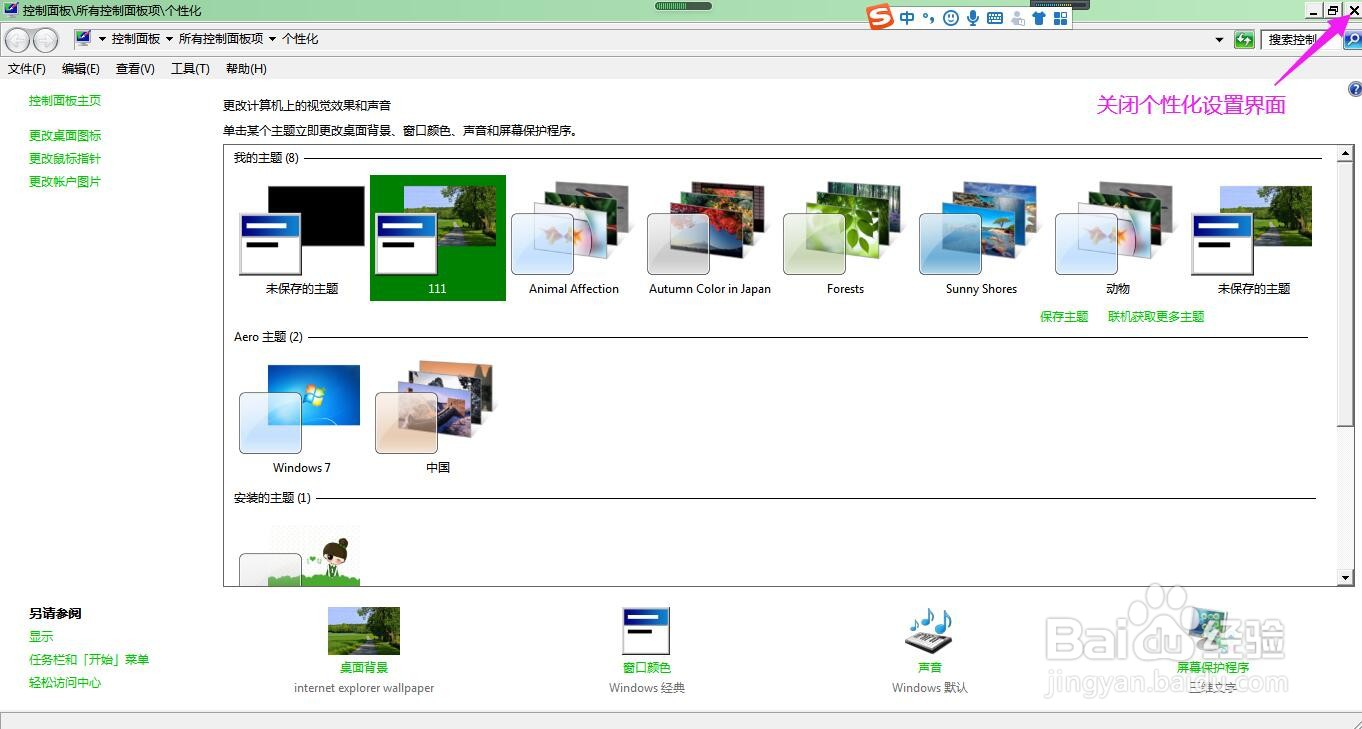This screenshot has height=729, width=1362.
Task: Expand the chevron after 控制面板 breadcrumb
Action: click(167, 39)
